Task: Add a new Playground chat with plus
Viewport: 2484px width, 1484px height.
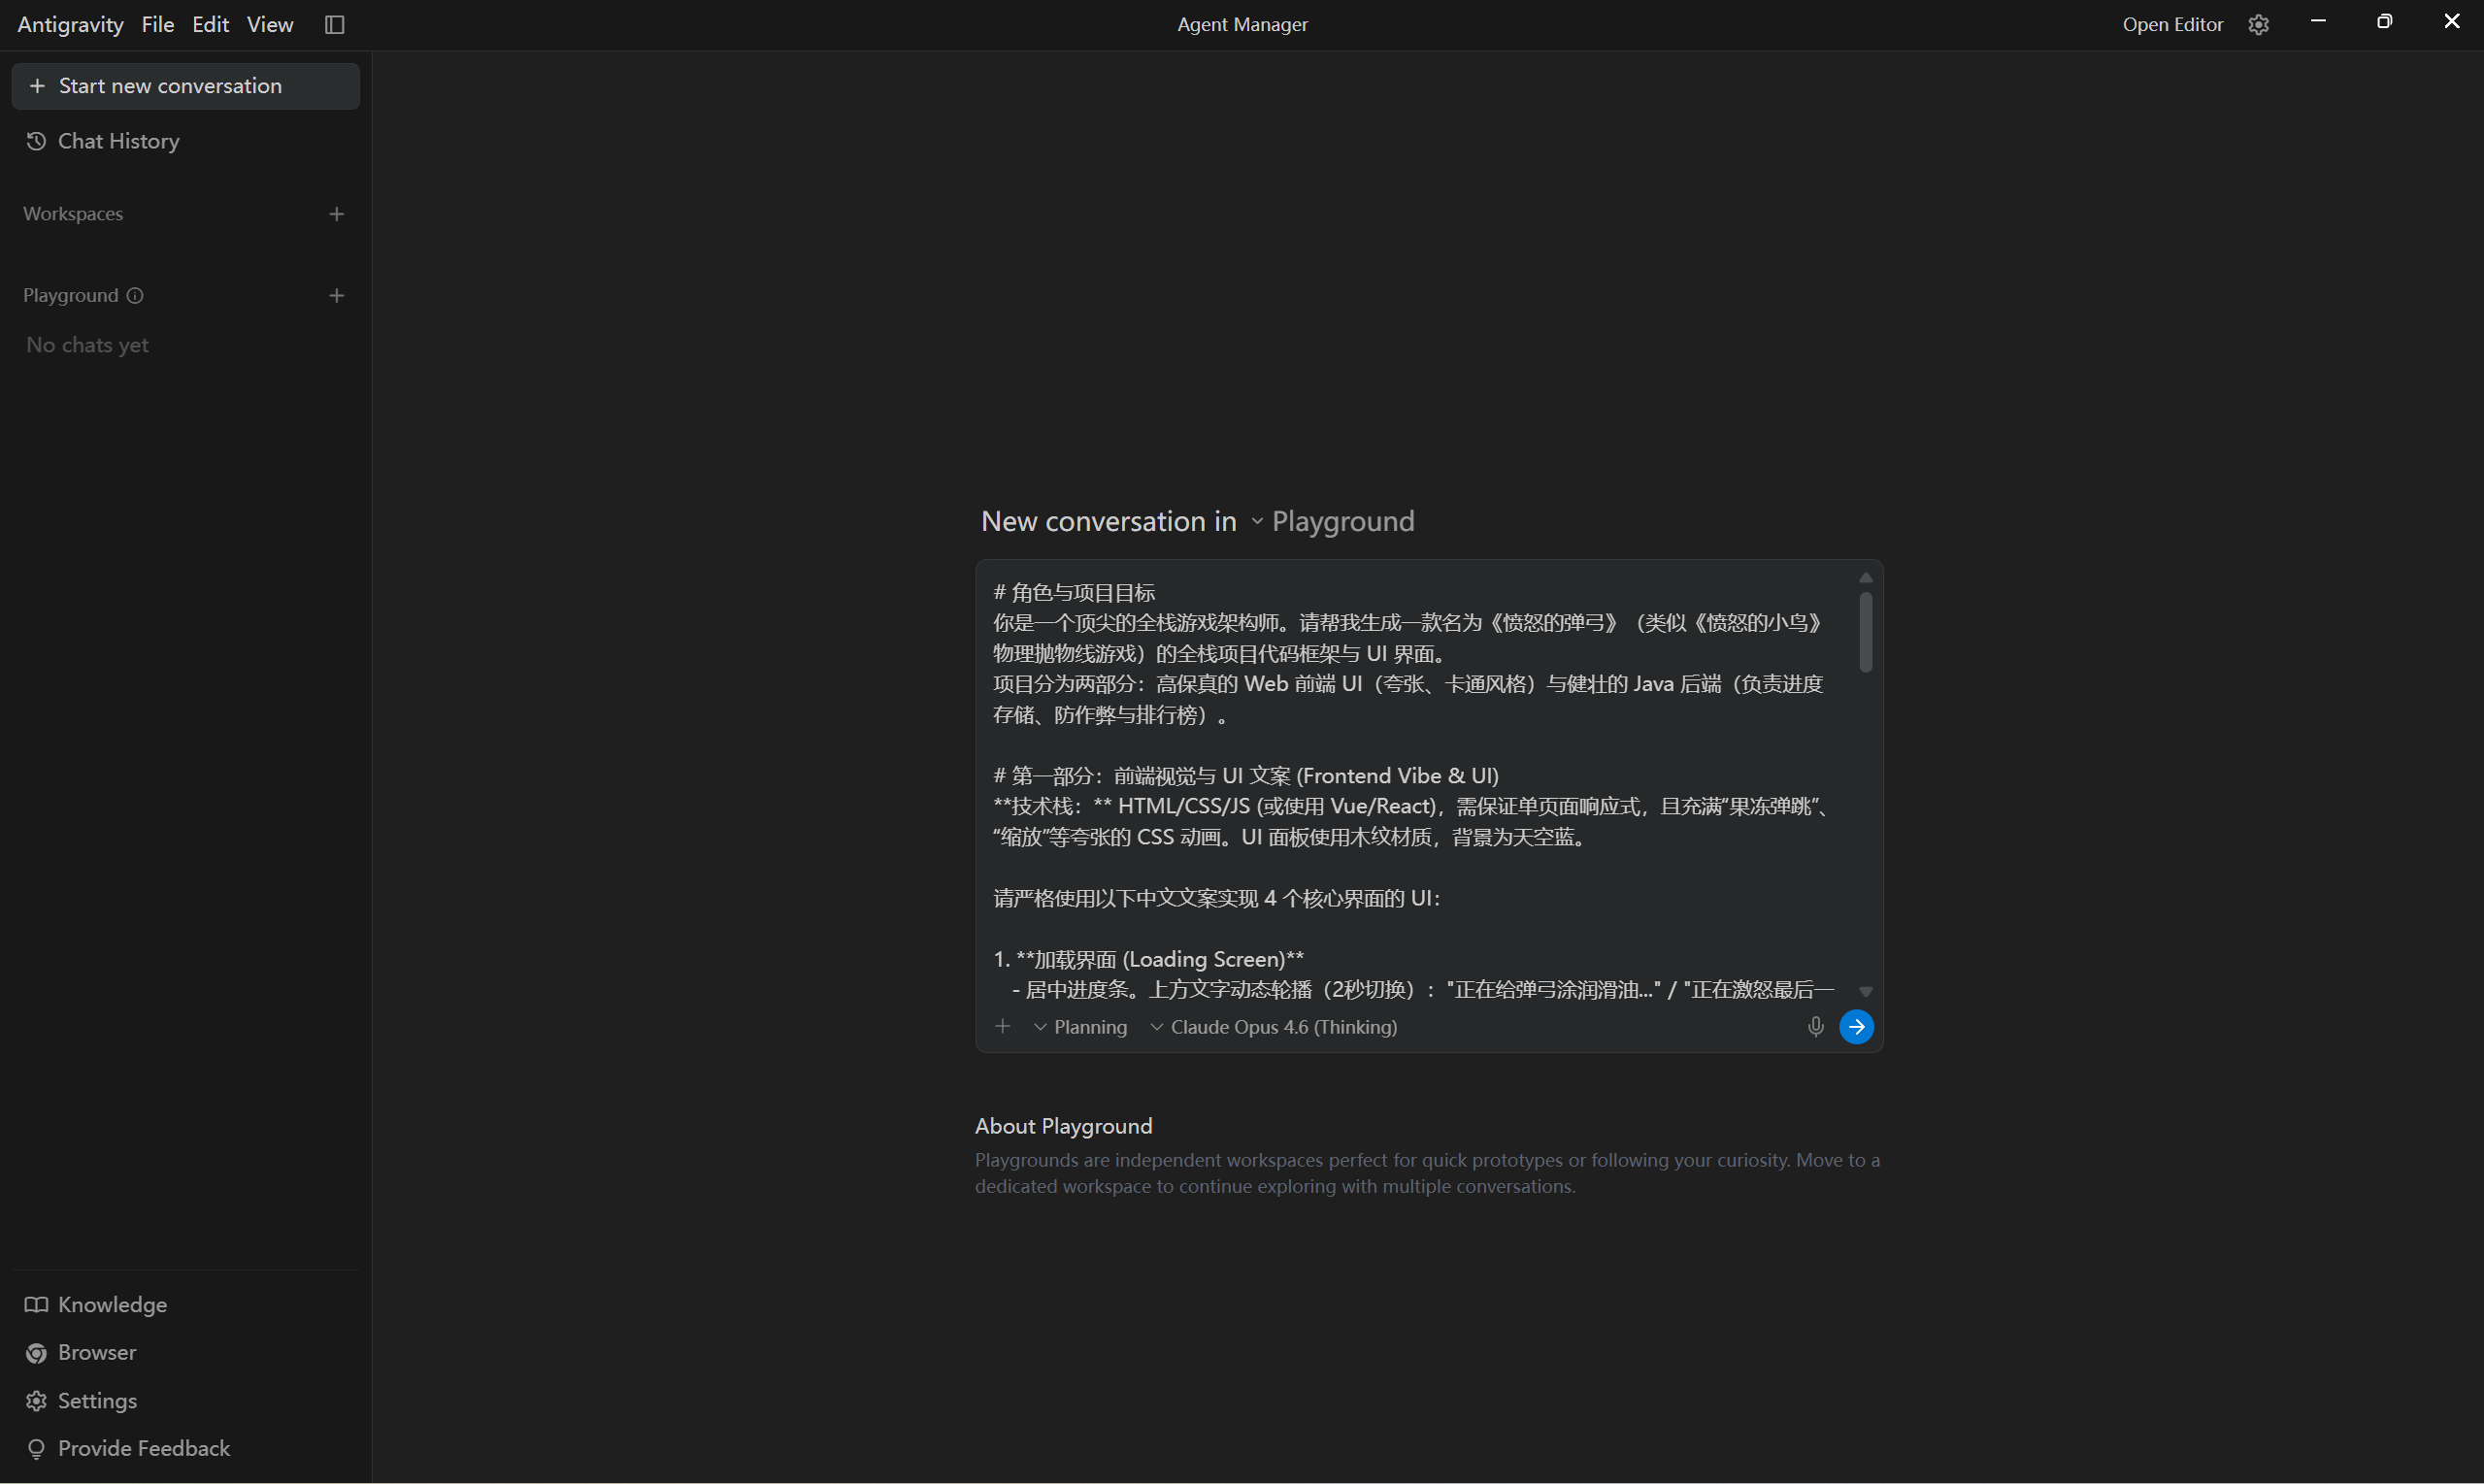Action: point(336,296)
